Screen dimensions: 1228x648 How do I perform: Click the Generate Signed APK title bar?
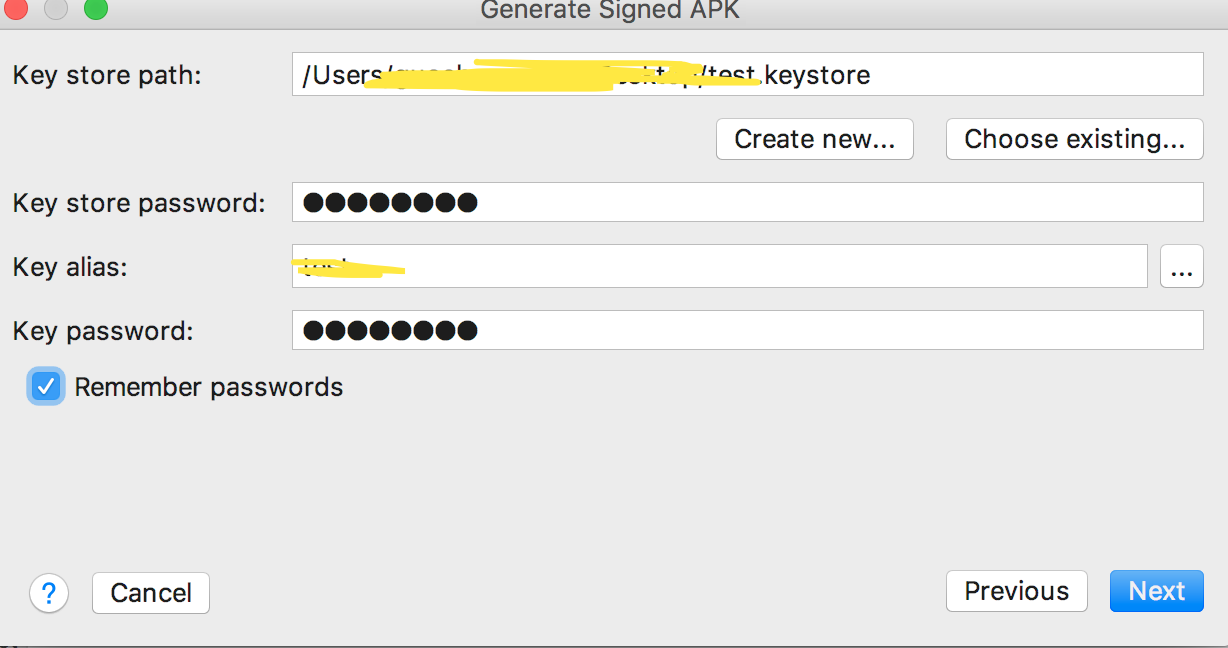(x=610, y=10)
